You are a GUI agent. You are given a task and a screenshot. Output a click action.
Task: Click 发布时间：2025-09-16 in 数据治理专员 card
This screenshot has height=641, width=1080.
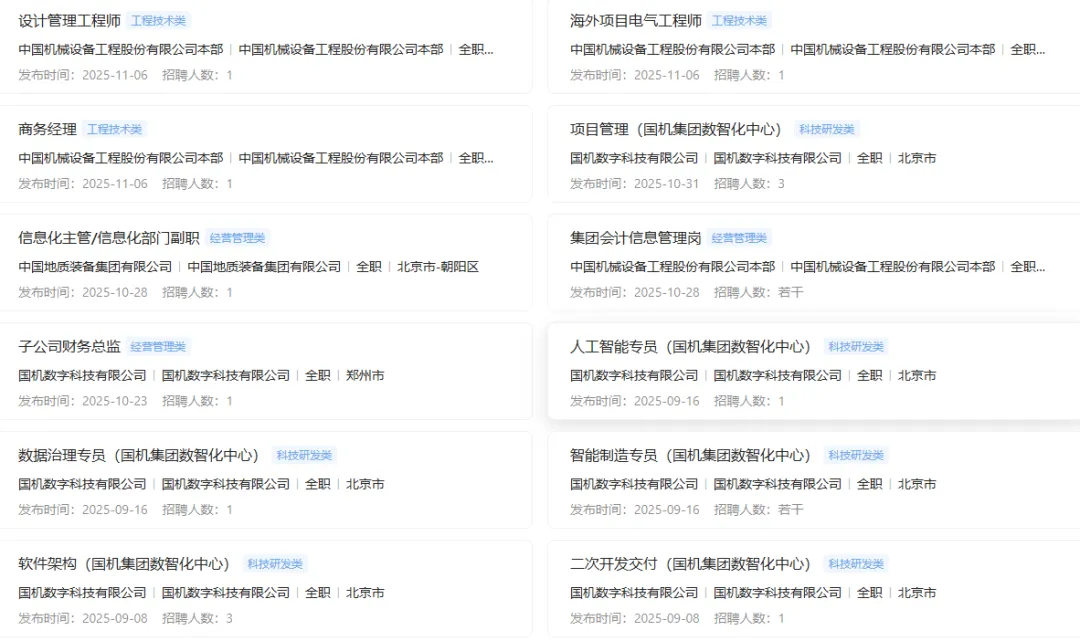pyautogui.click(x=83, y=509)
